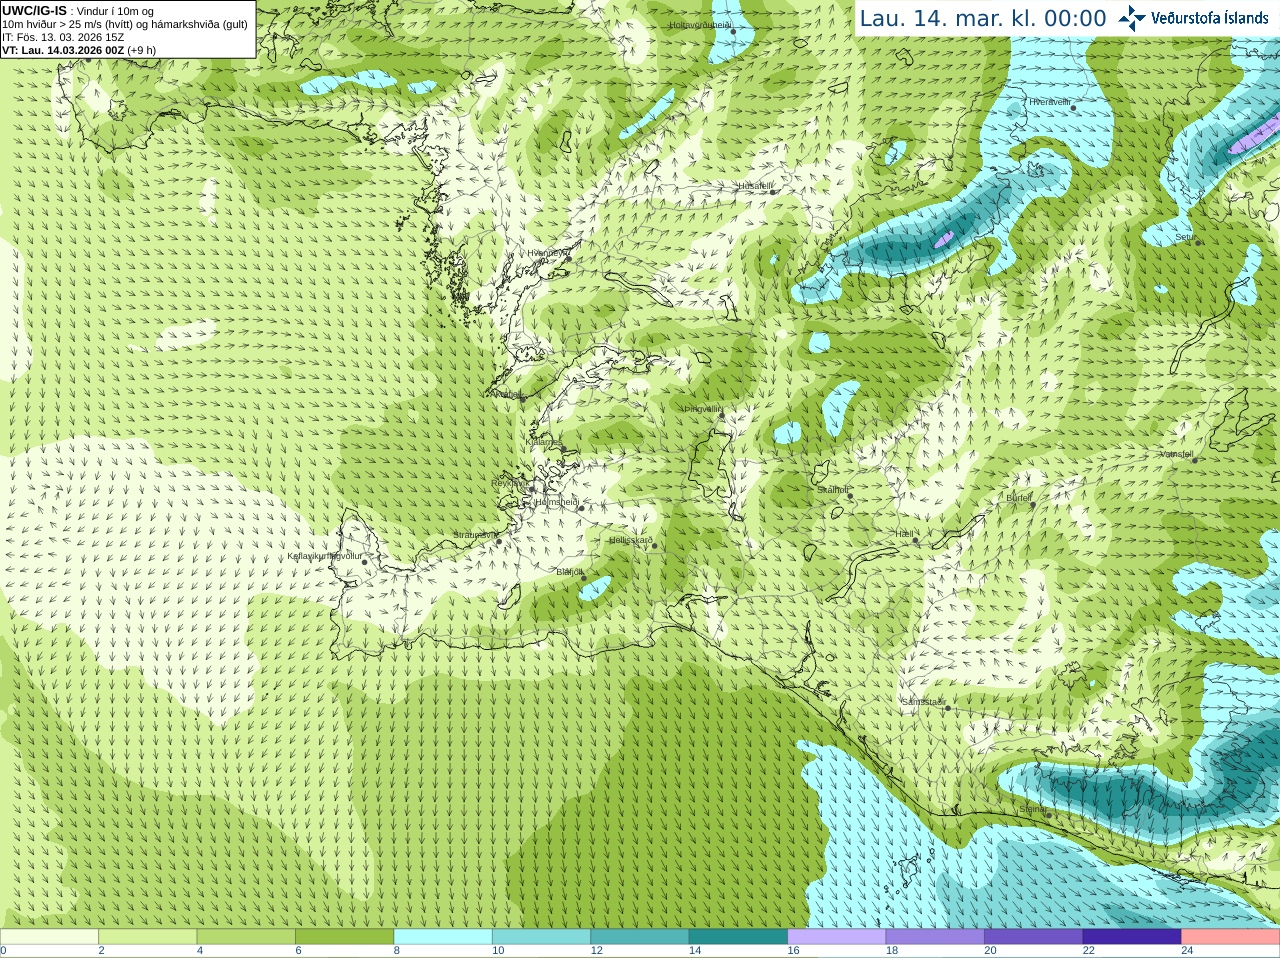Click the 22–24 m/s dark indigo legend swatch
1280x958 pixels.
pos(1132,936)
